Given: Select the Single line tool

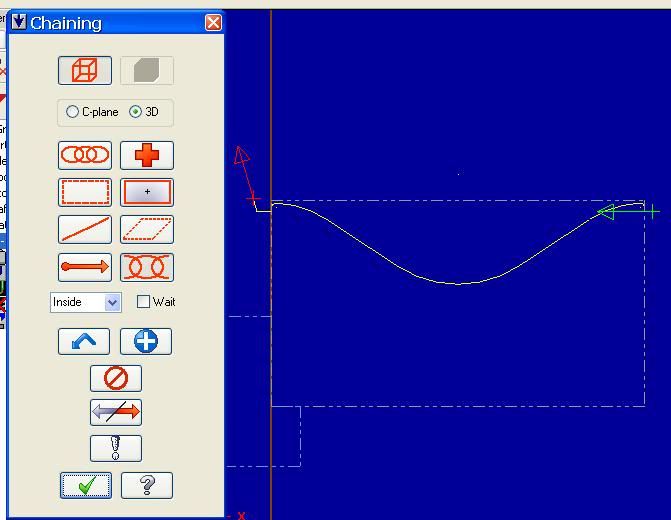Looking at the screenshot, I should coord(85,229).
